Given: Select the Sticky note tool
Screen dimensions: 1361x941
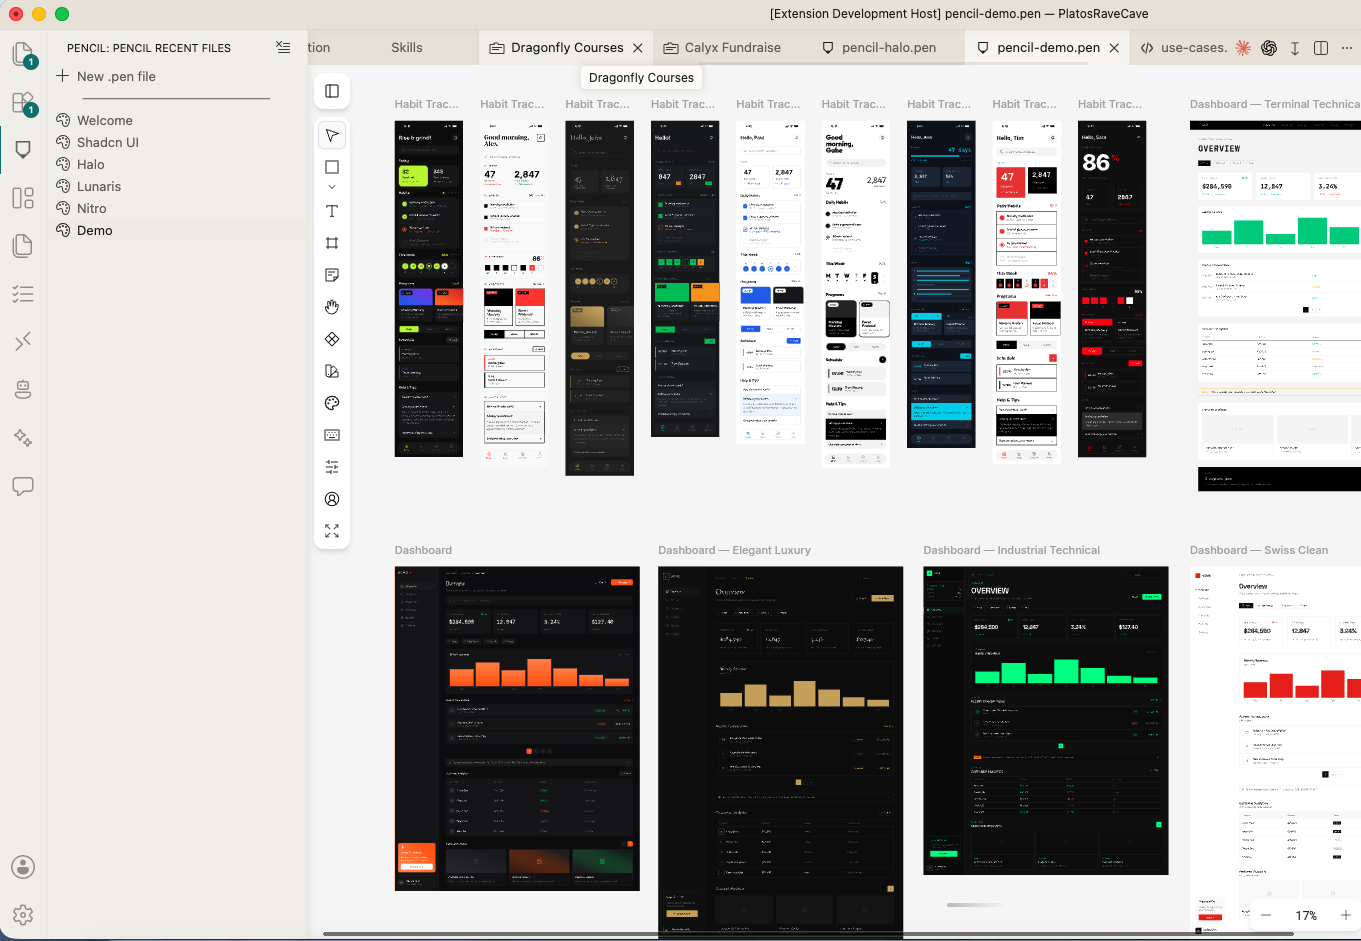Looking at the screenshot, I should point(332,275).
